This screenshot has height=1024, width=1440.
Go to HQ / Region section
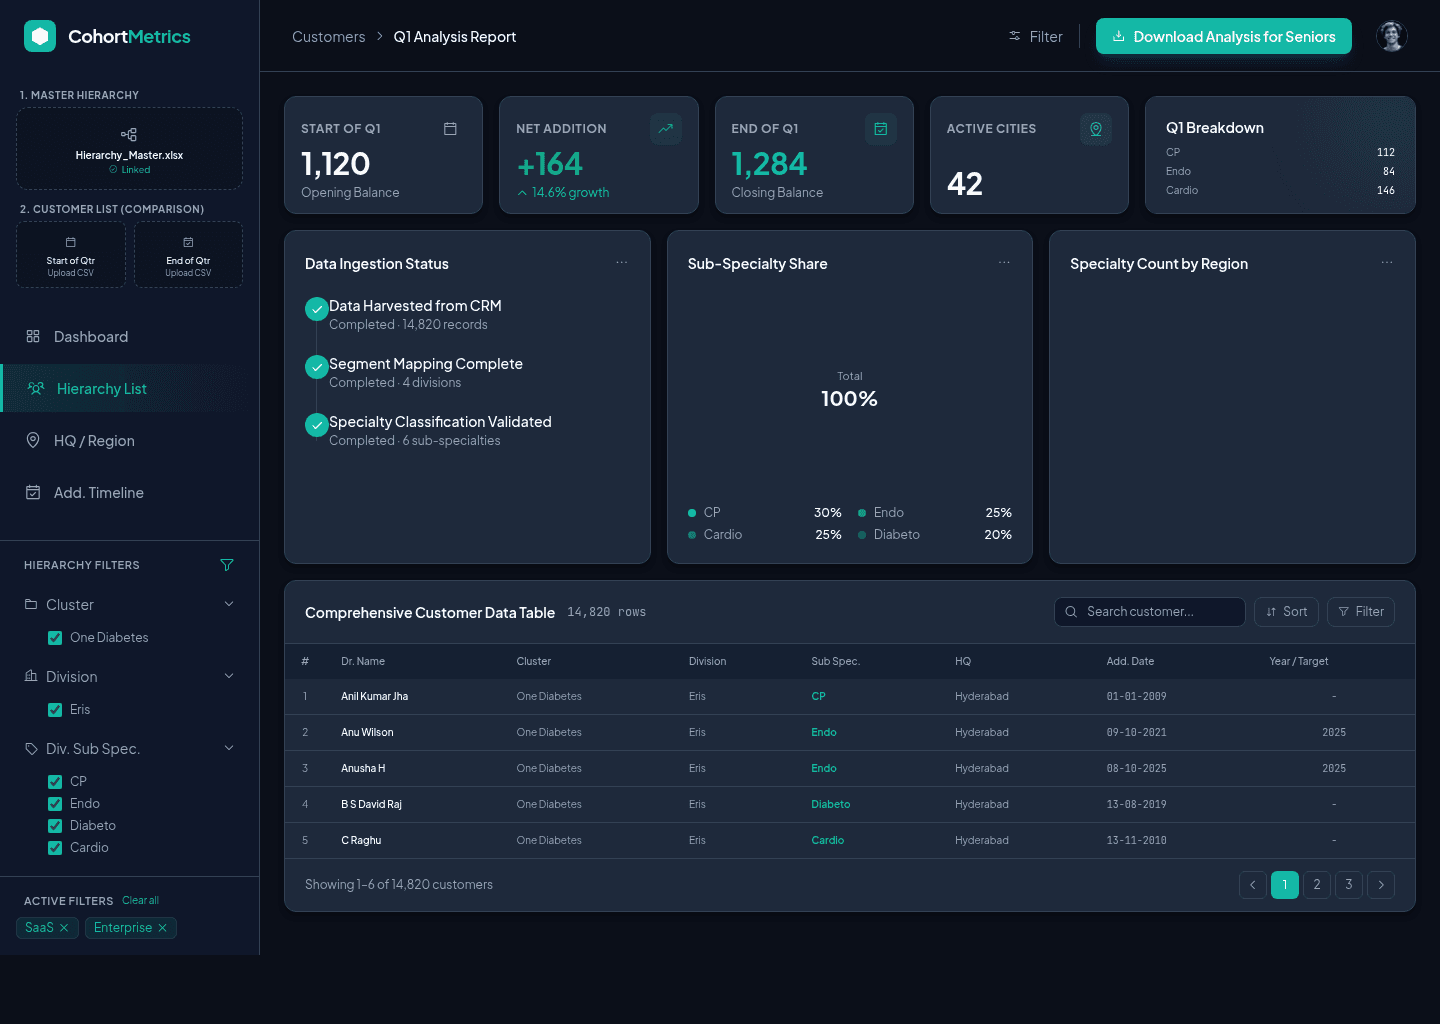[130, 441]
